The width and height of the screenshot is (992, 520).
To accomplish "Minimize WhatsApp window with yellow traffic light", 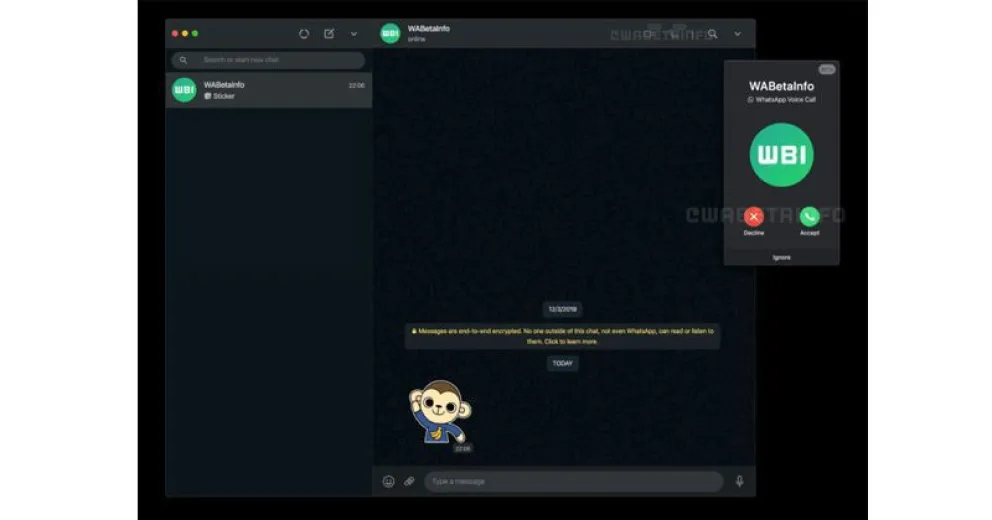I will 185,34.
